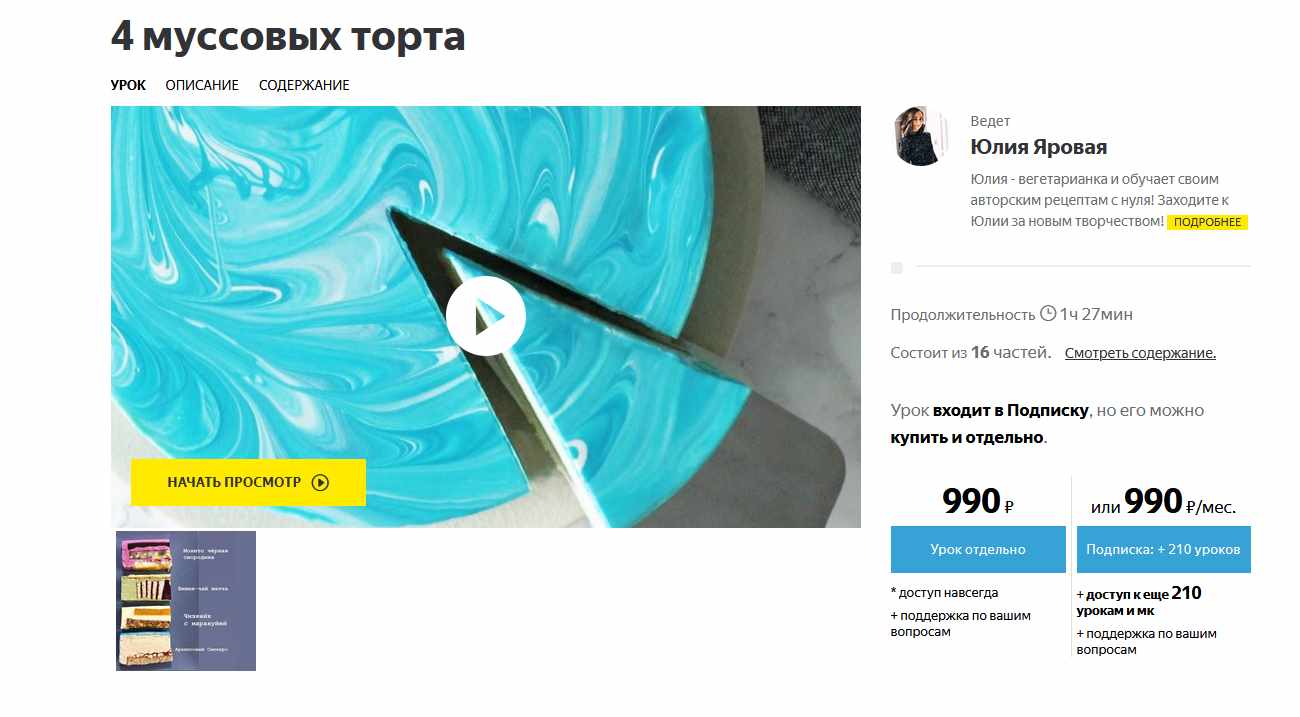
Task: Go to the СОДЕРЖАНИЕ tab
Action: click(x=304, y=85)
